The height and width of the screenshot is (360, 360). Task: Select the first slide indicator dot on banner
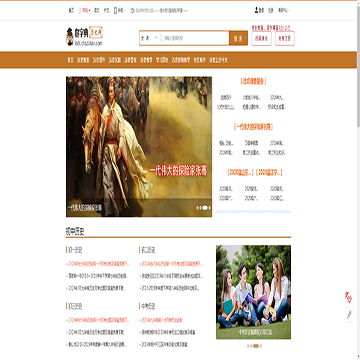[197, 208]
